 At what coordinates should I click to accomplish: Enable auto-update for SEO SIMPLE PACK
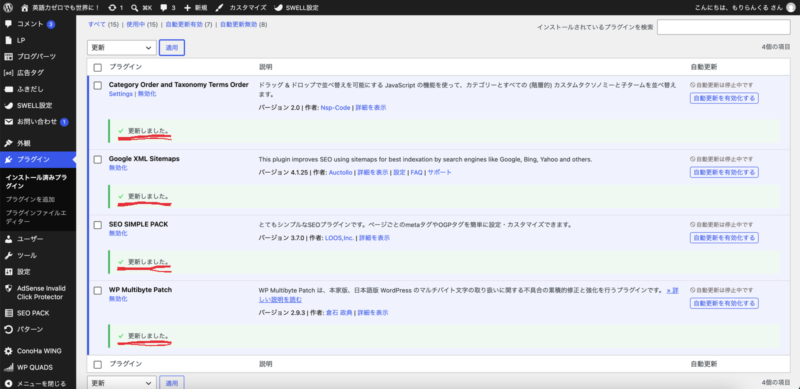[724, 237]
